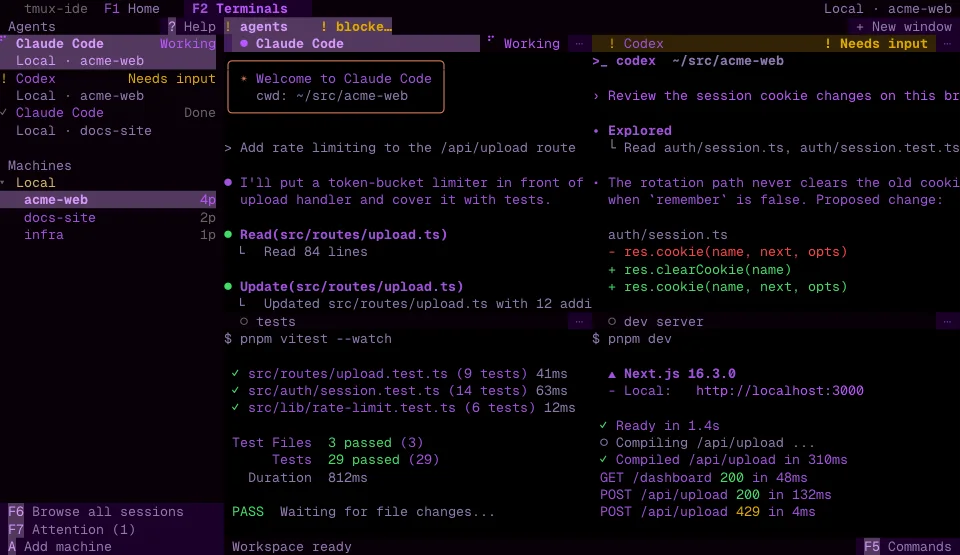Open the infra project
Viewport: 960px width, 555px height.
click(108, 235)
